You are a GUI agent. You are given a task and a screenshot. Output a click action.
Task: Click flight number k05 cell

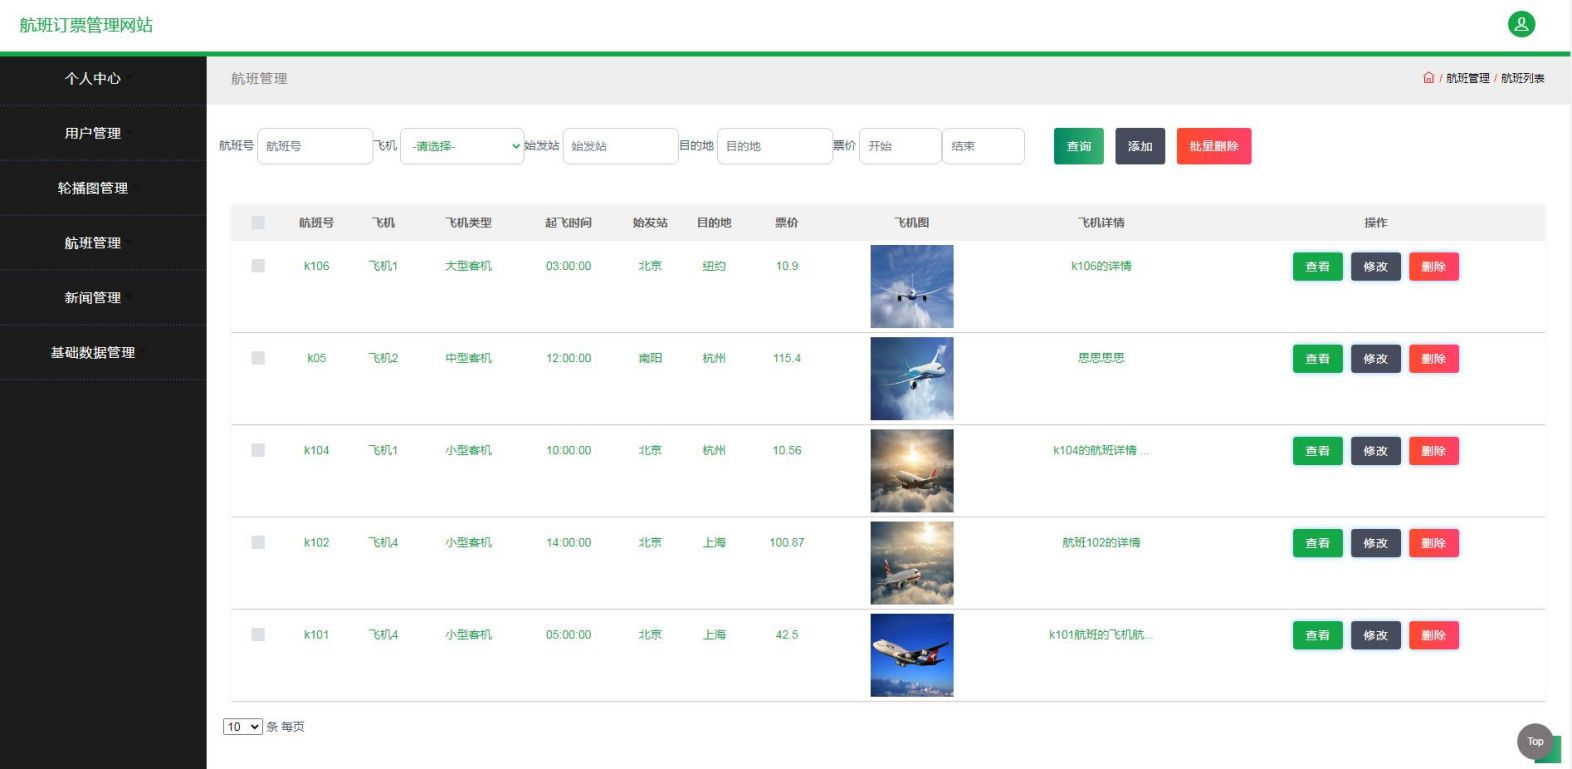click(x=316, y=358)
